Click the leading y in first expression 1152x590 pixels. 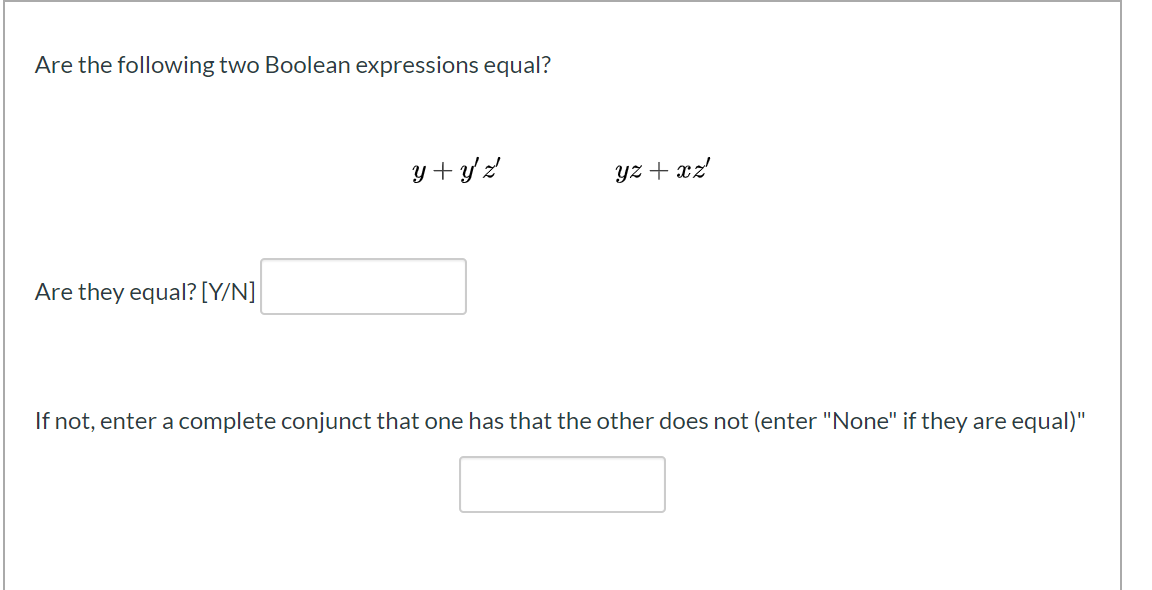[x=420, y=175]
